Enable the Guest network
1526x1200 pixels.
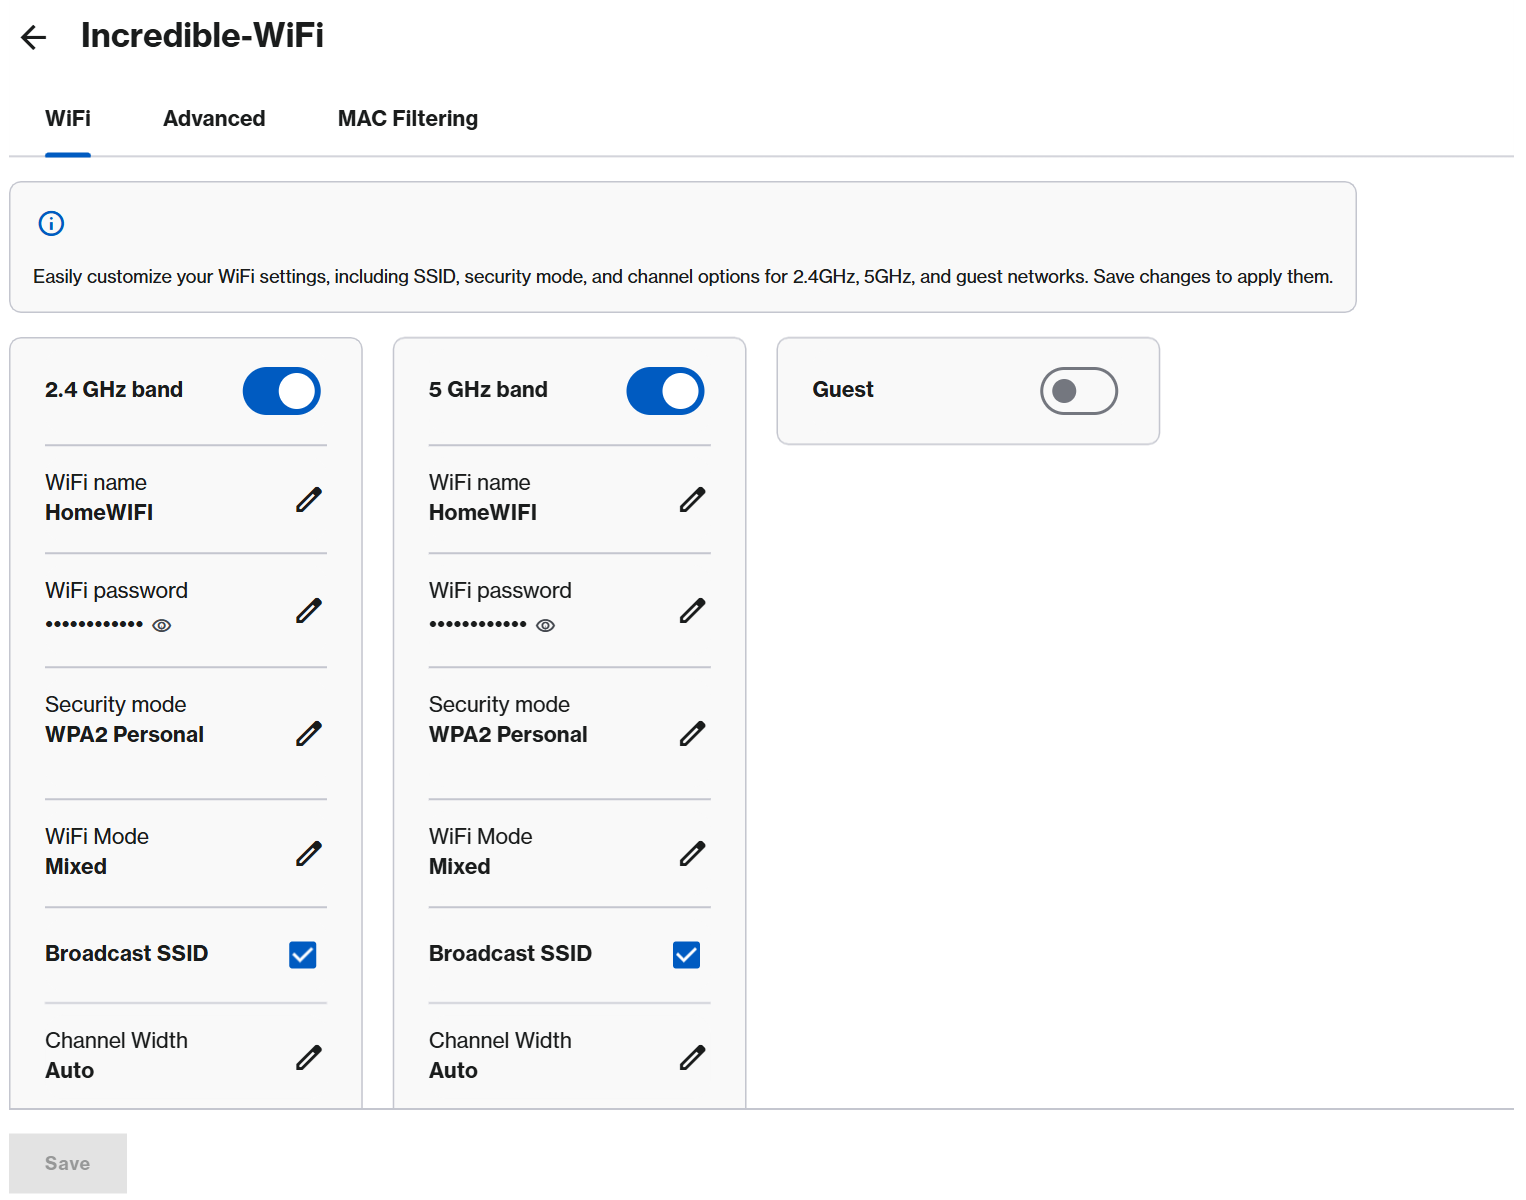click(1079, 391)
